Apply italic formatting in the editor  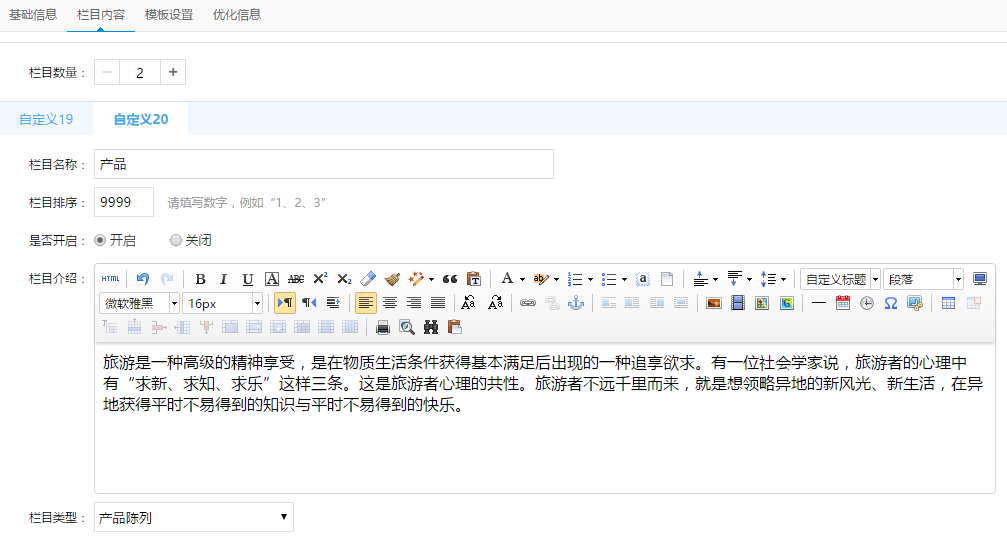(224, 279)
